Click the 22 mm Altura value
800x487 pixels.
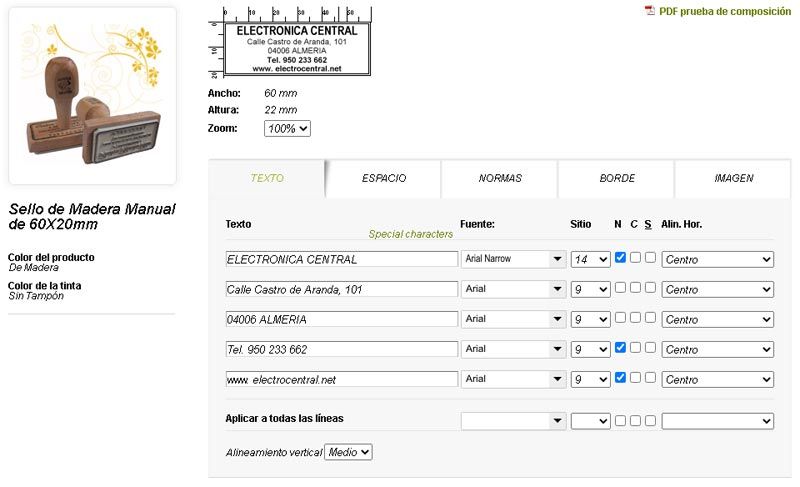(x=281, y=110)
